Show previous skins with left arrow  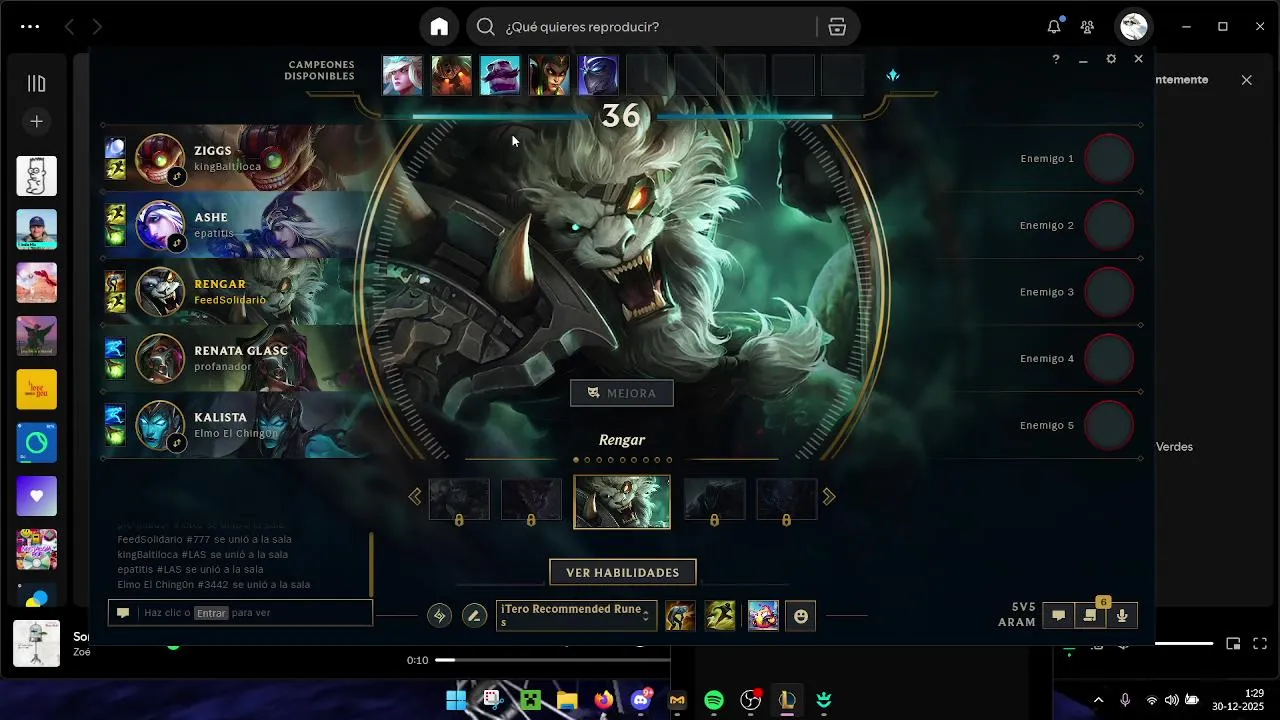[415, 497]
